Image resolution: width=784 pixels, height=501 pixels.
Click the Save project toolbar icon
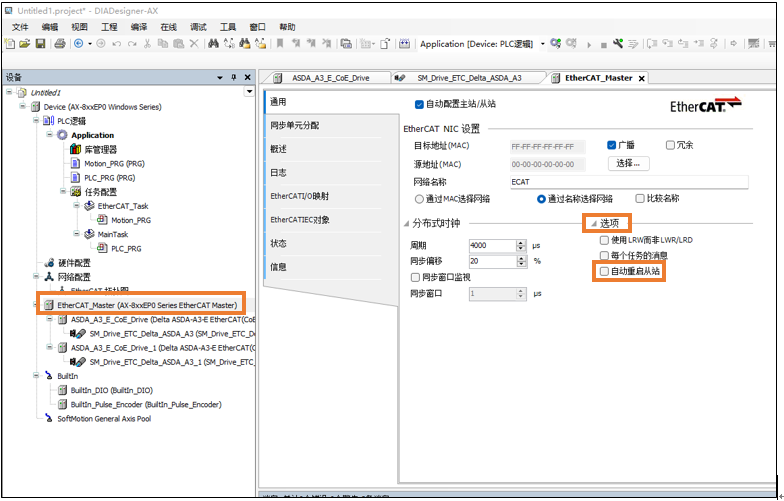tap(40, 44)
